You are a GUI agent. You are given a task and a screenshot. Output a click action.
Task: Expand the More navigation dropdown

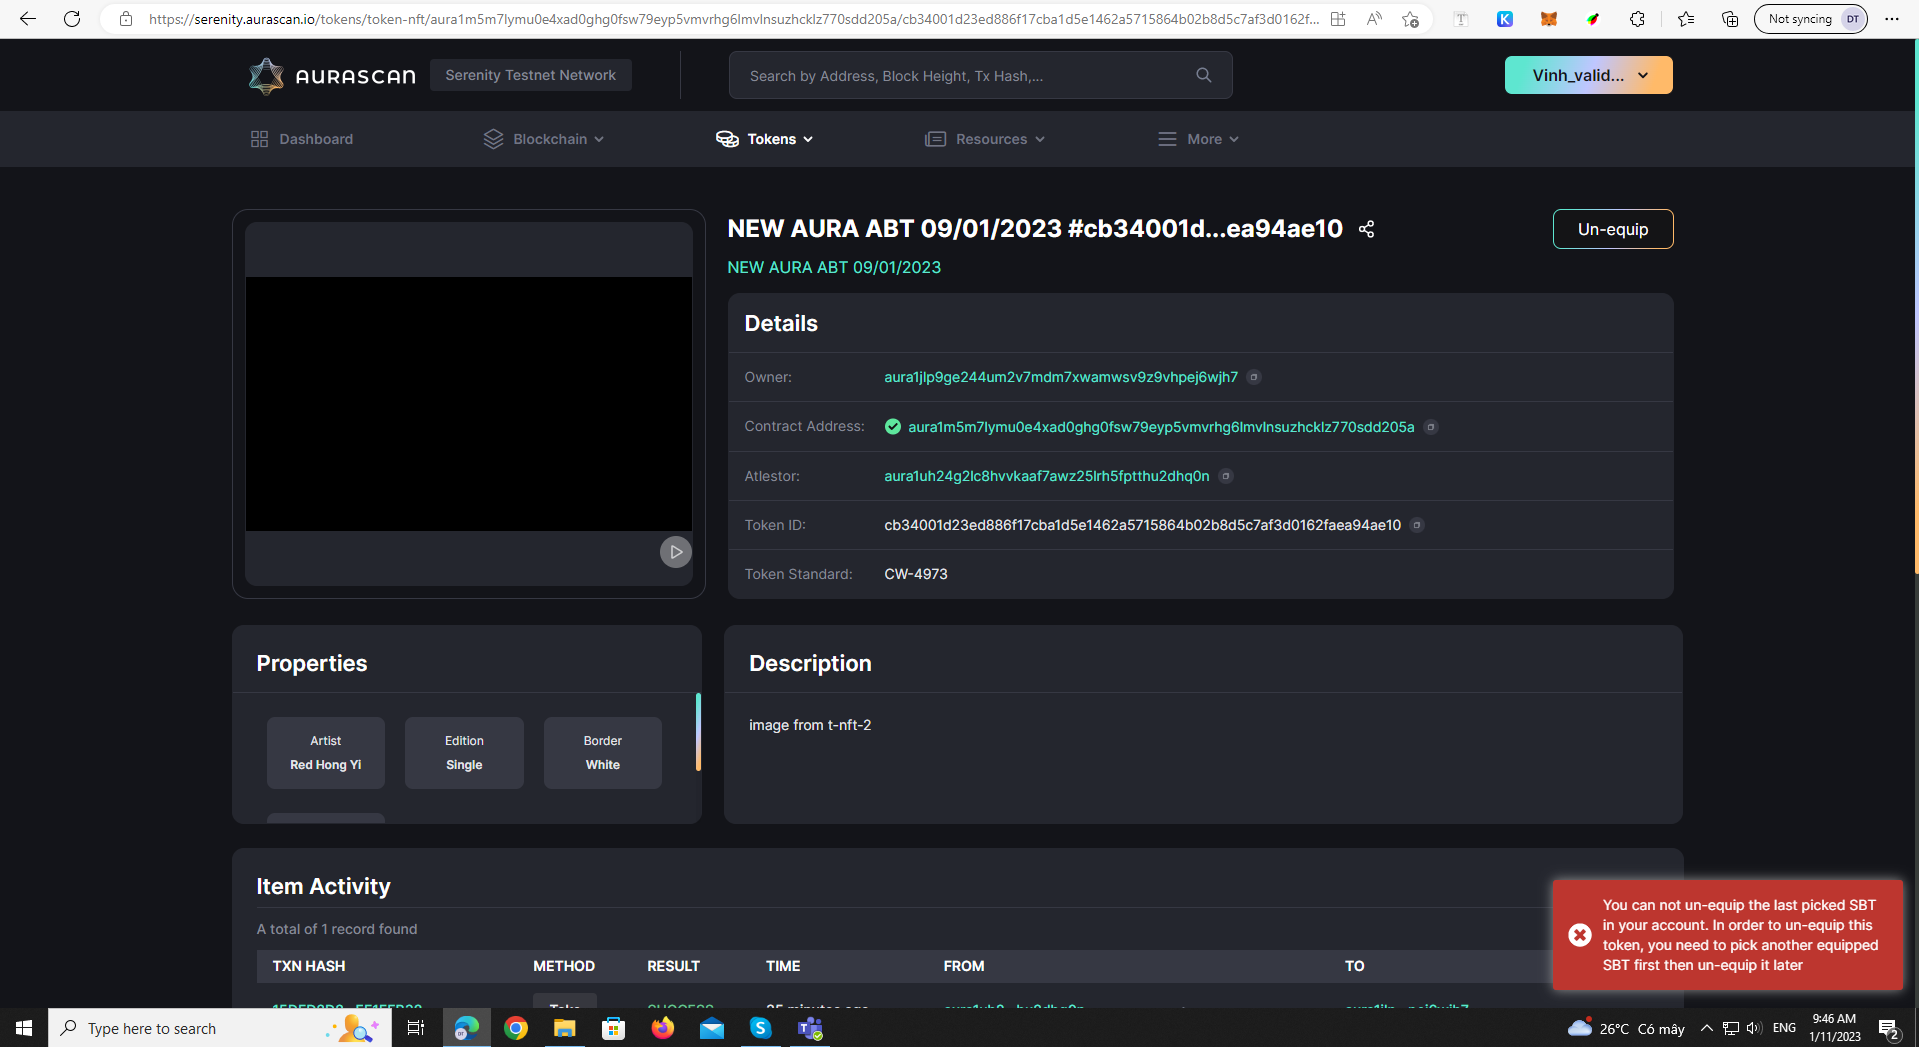tap(1197, 139)
